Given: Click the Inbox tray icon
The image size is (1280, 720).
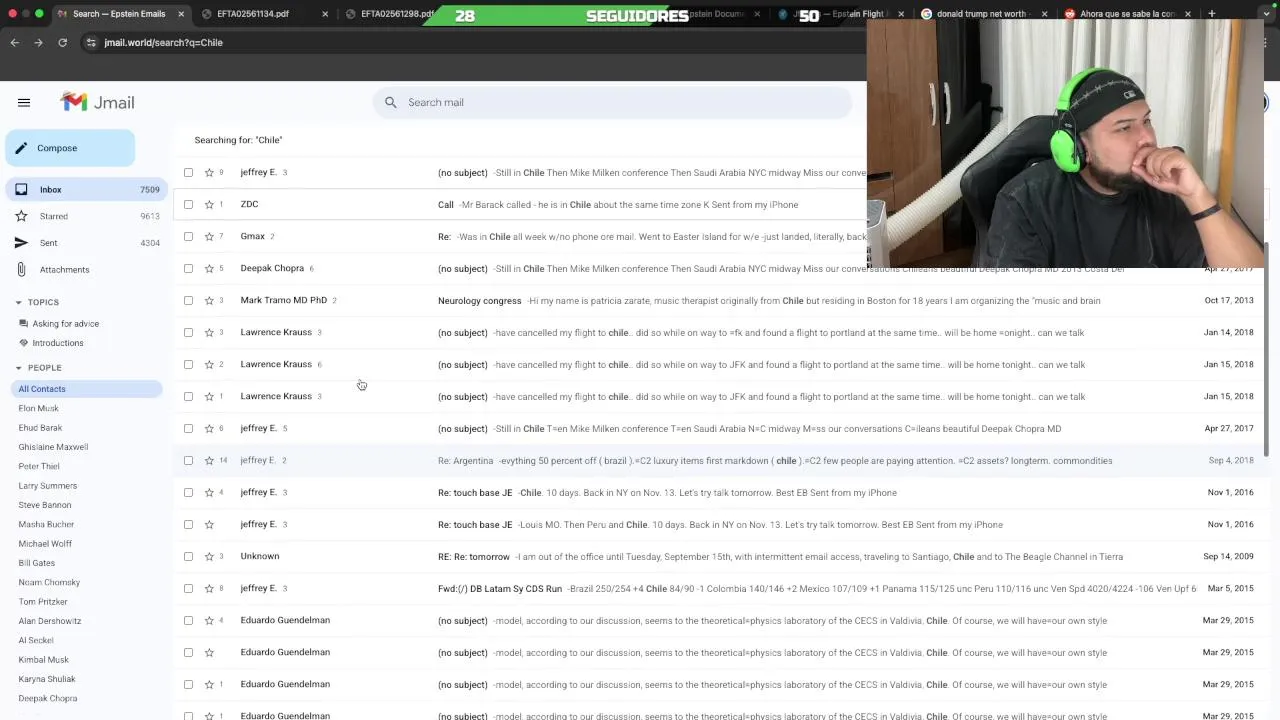Looking at the screenshot, I should click(21, 189).
